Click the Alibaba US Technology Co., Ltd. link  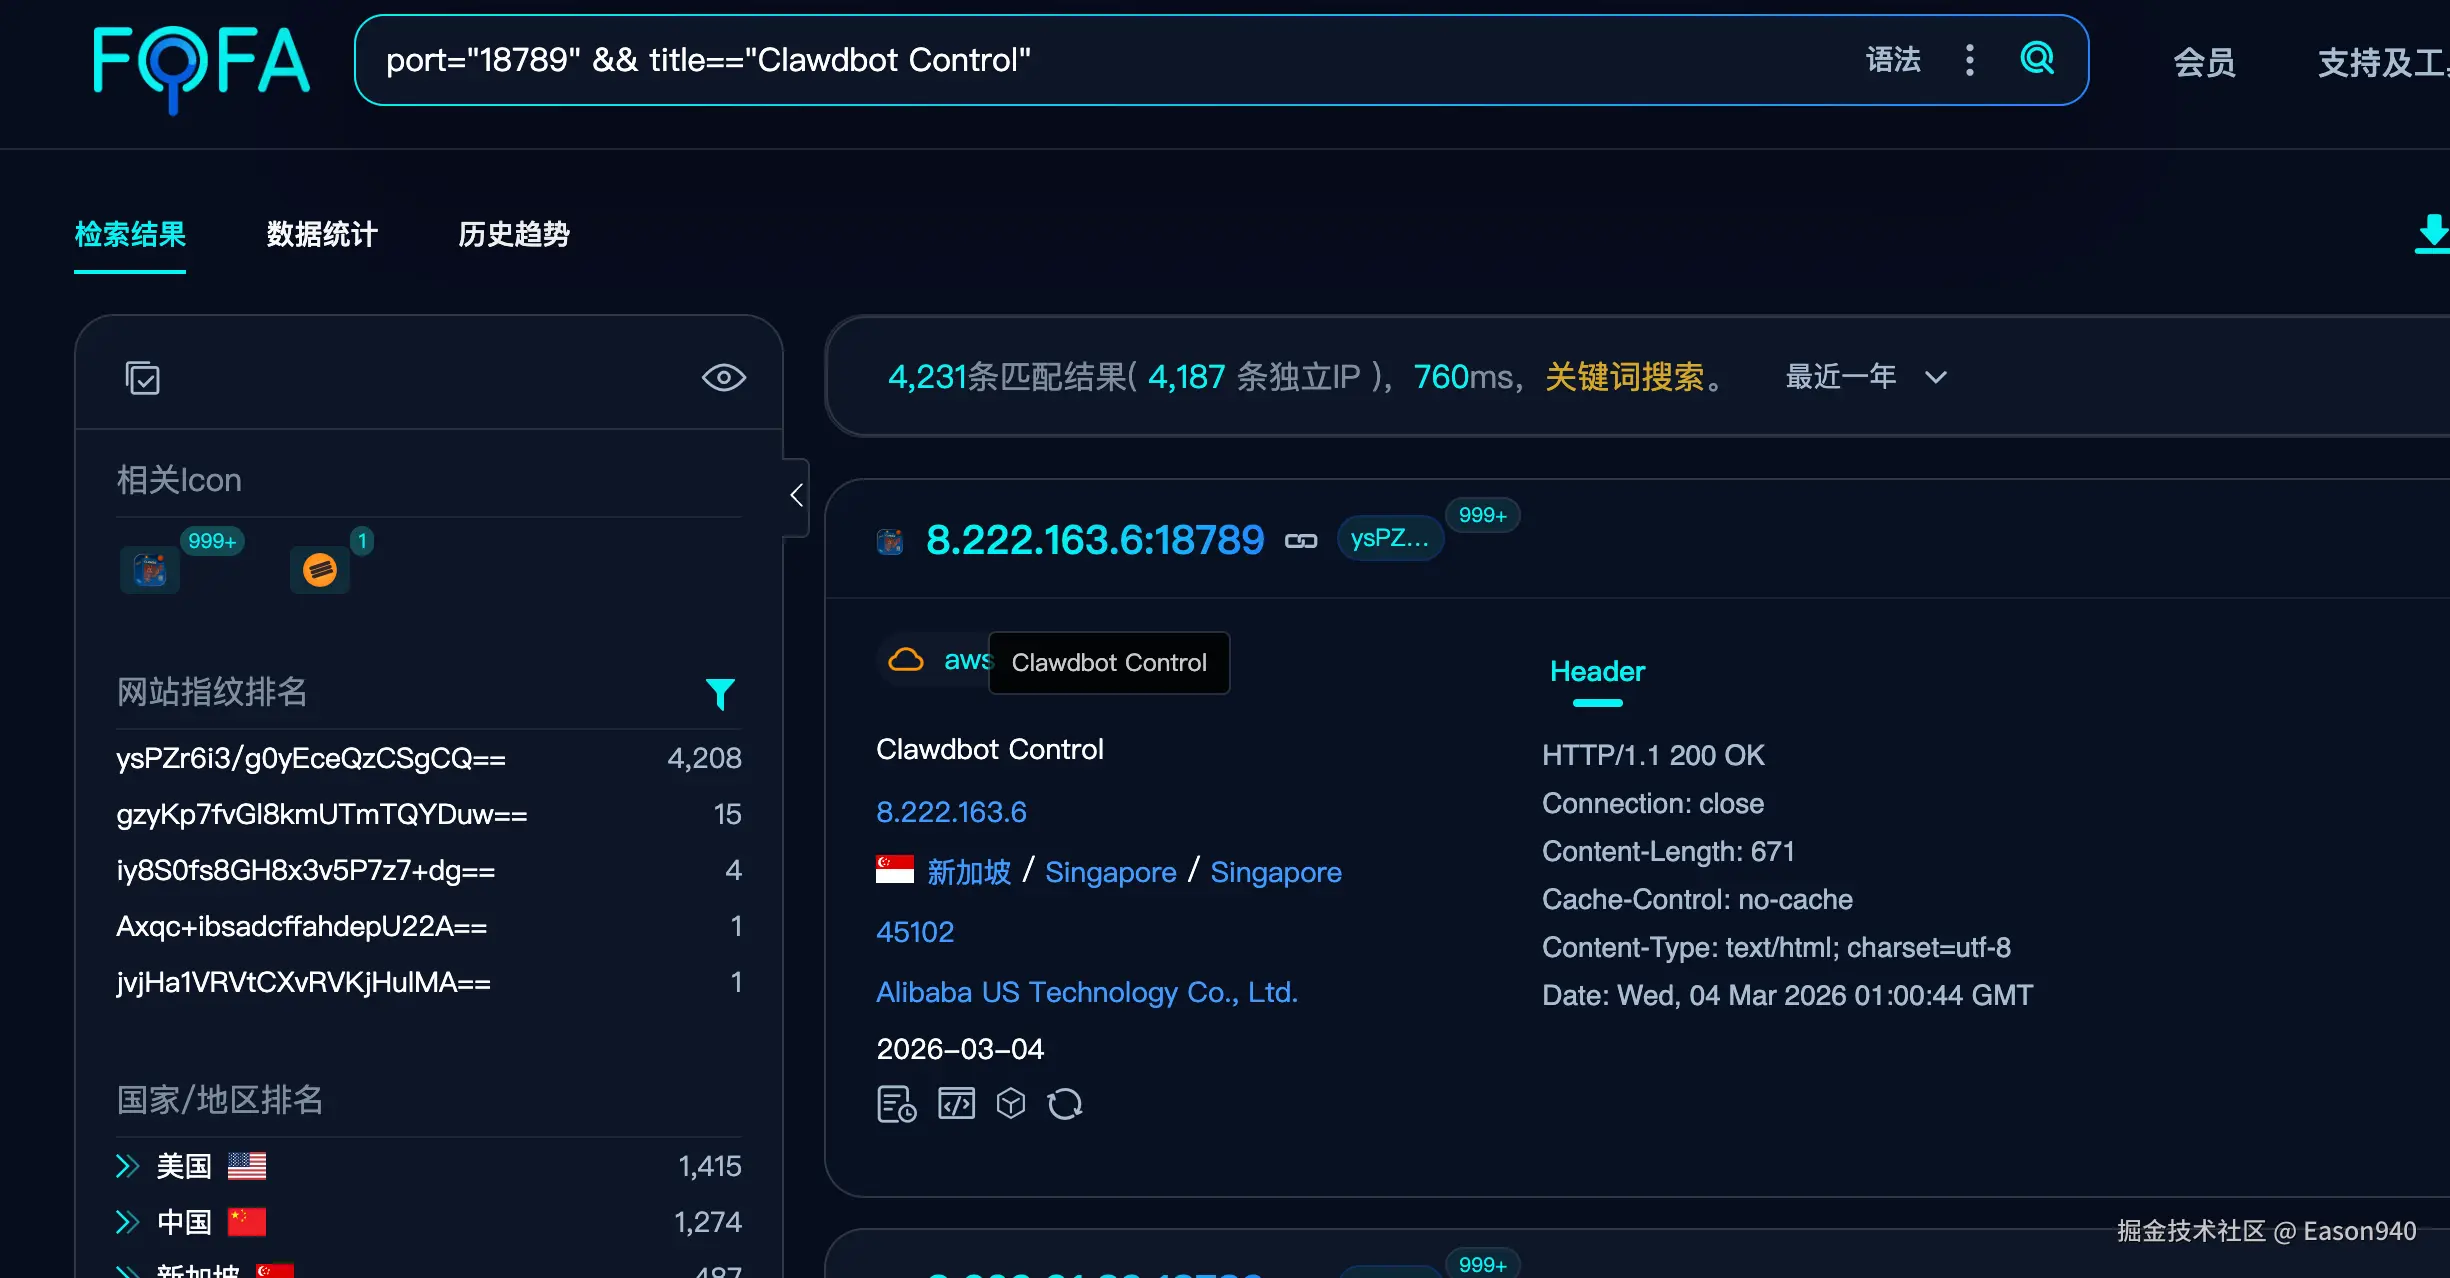click(x=1086, y=991)
